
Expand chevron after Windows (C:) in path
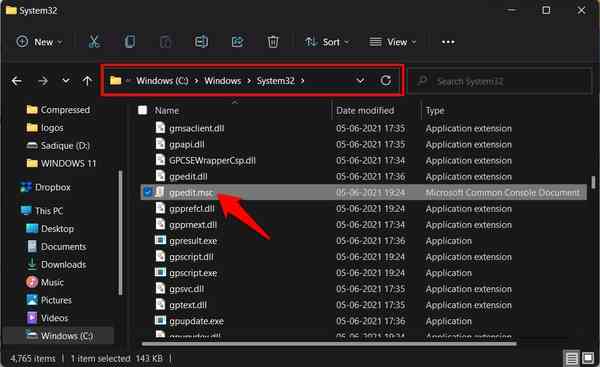[x=196, y=81]
